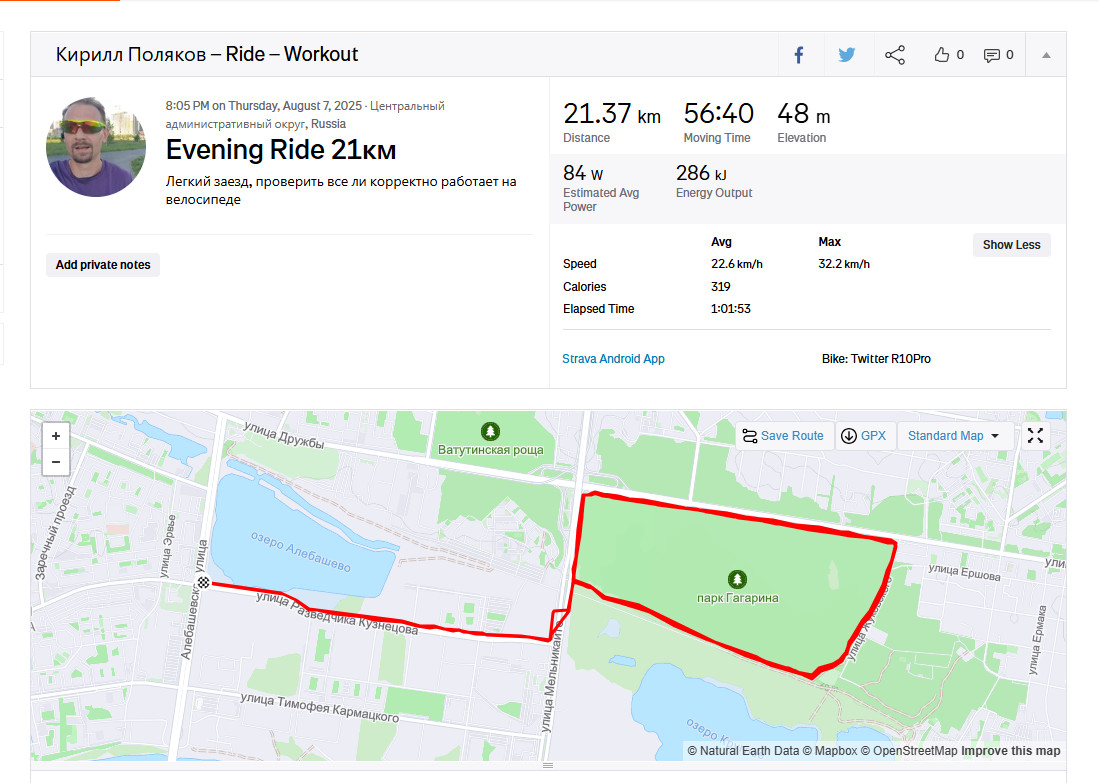1099x783 pixels.
Task: Collapse stats with Show Less
Action: point(1011,245)
